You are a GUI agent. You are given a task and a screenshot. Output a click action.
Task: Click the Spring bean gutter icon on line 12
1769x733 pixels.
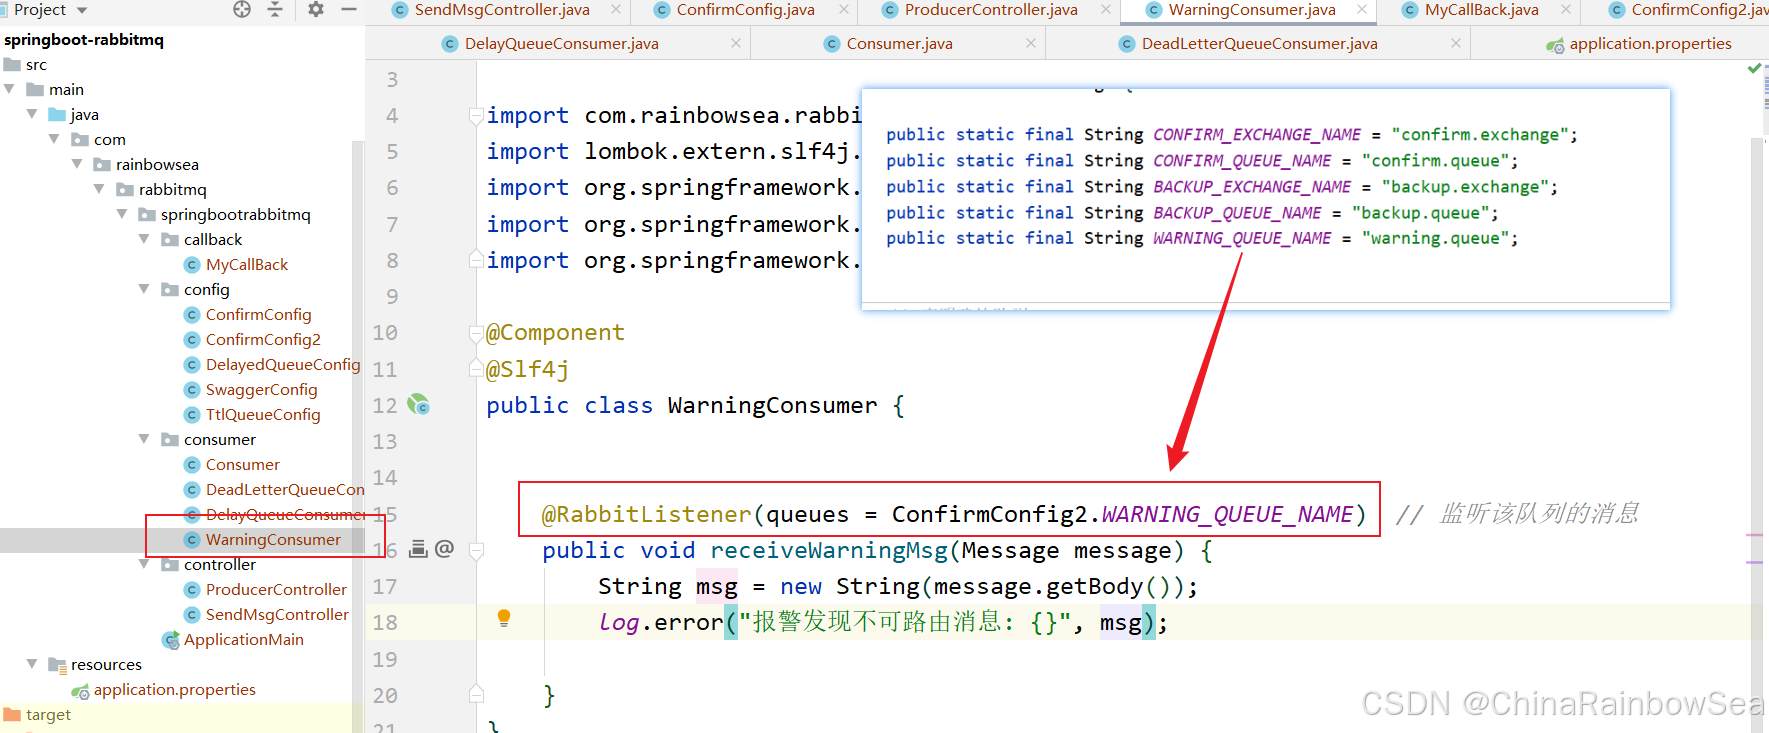[x=419, y=405]
